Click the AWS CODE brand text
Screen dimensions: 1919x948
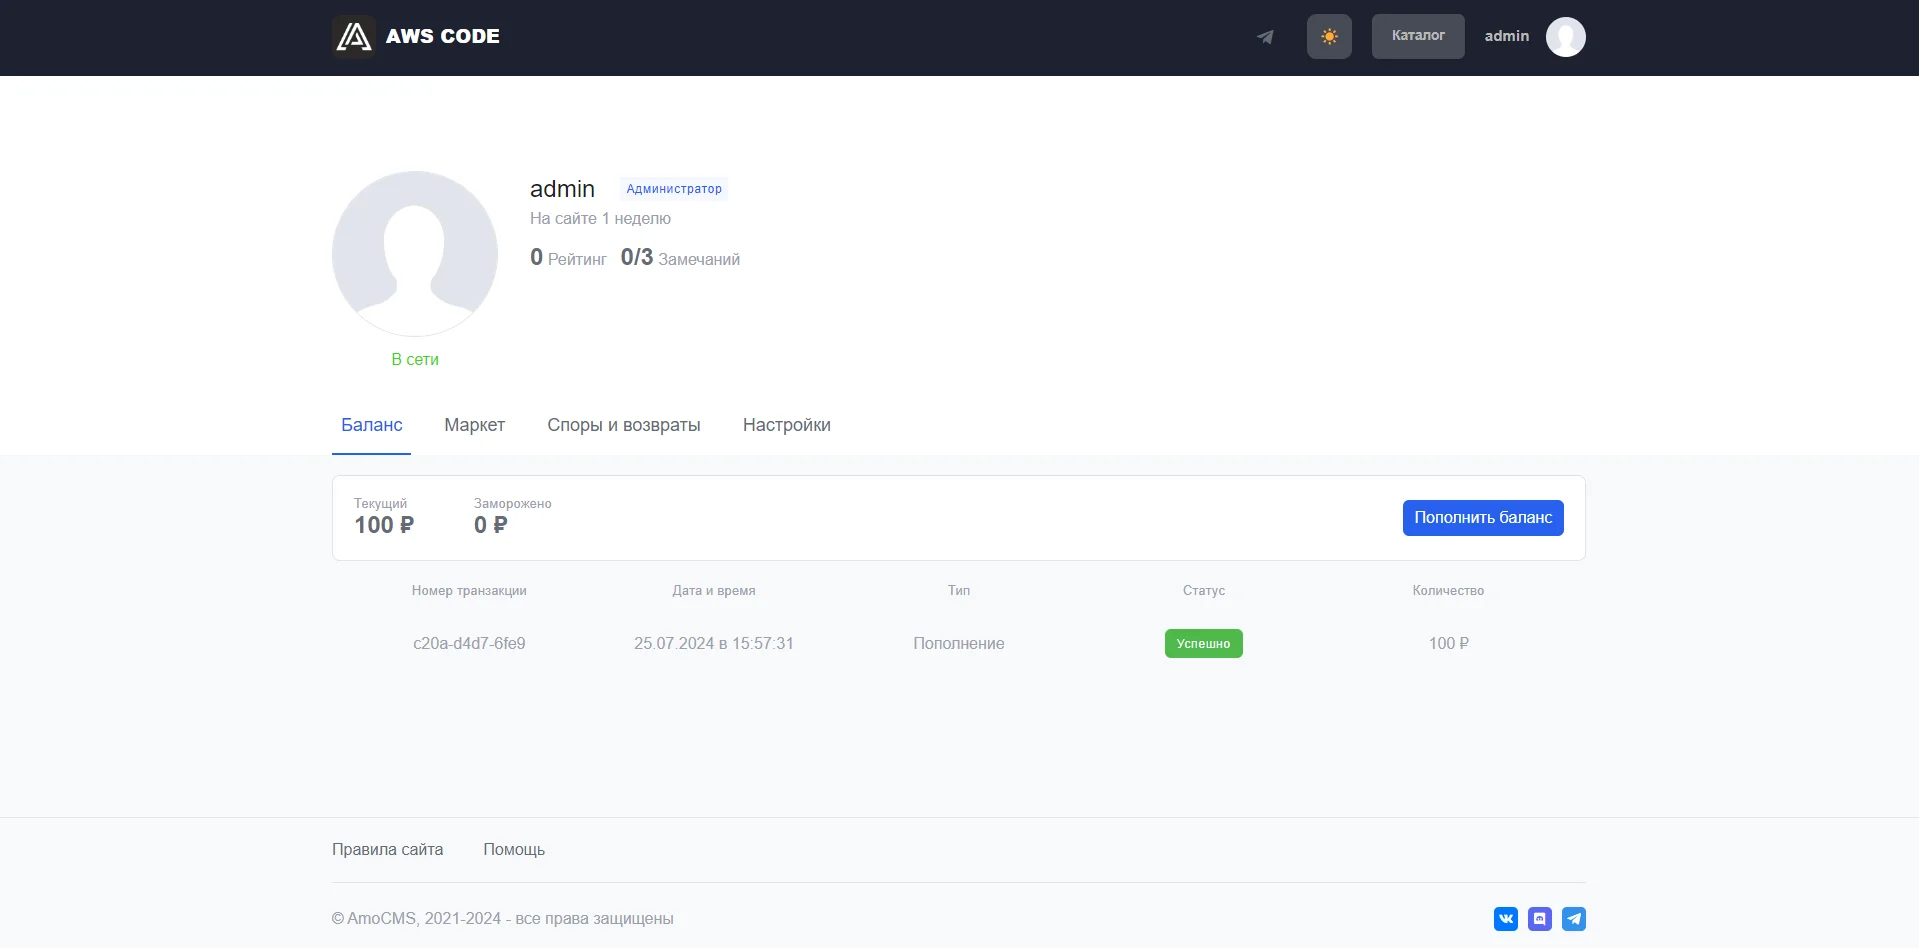(443, 37)
